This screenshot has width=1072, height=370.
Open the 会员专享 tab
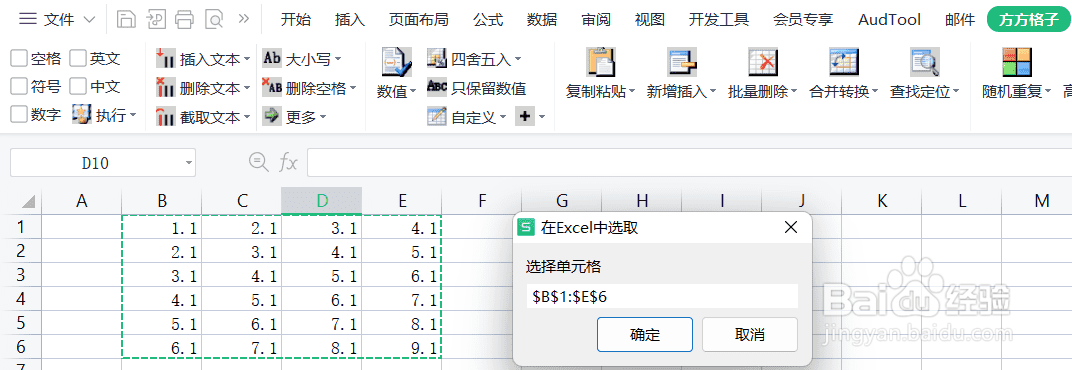(x=803, y=20)
